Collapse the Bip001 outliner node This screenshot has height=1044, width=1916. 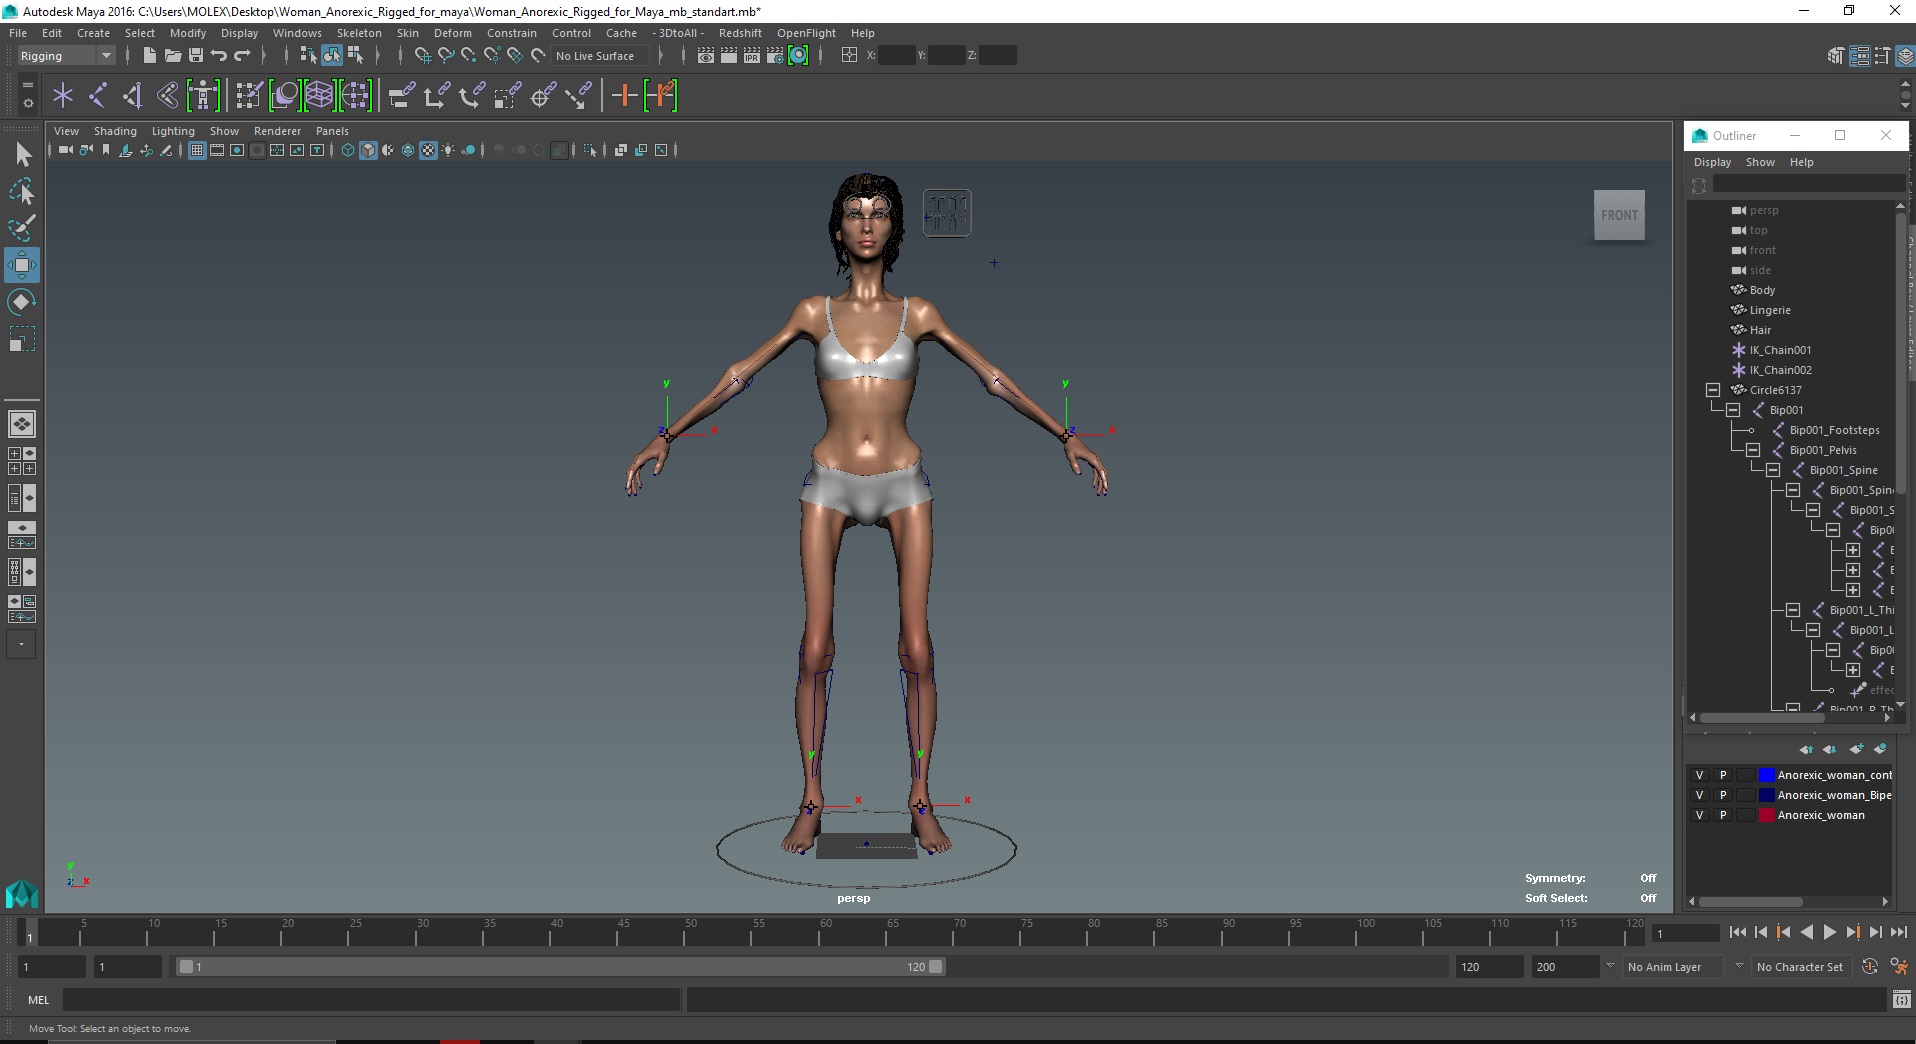pos(1733,410)
